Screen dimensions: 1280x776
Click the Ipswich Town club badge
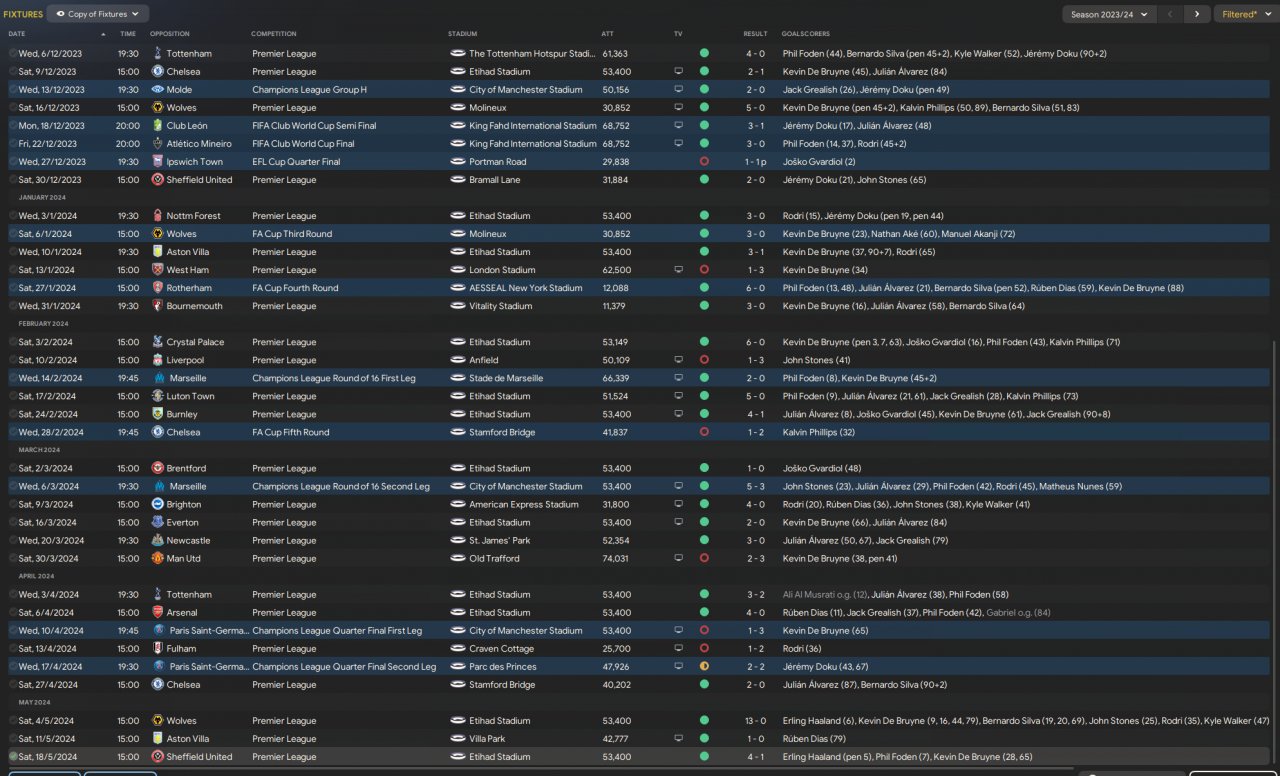point(157,162)
